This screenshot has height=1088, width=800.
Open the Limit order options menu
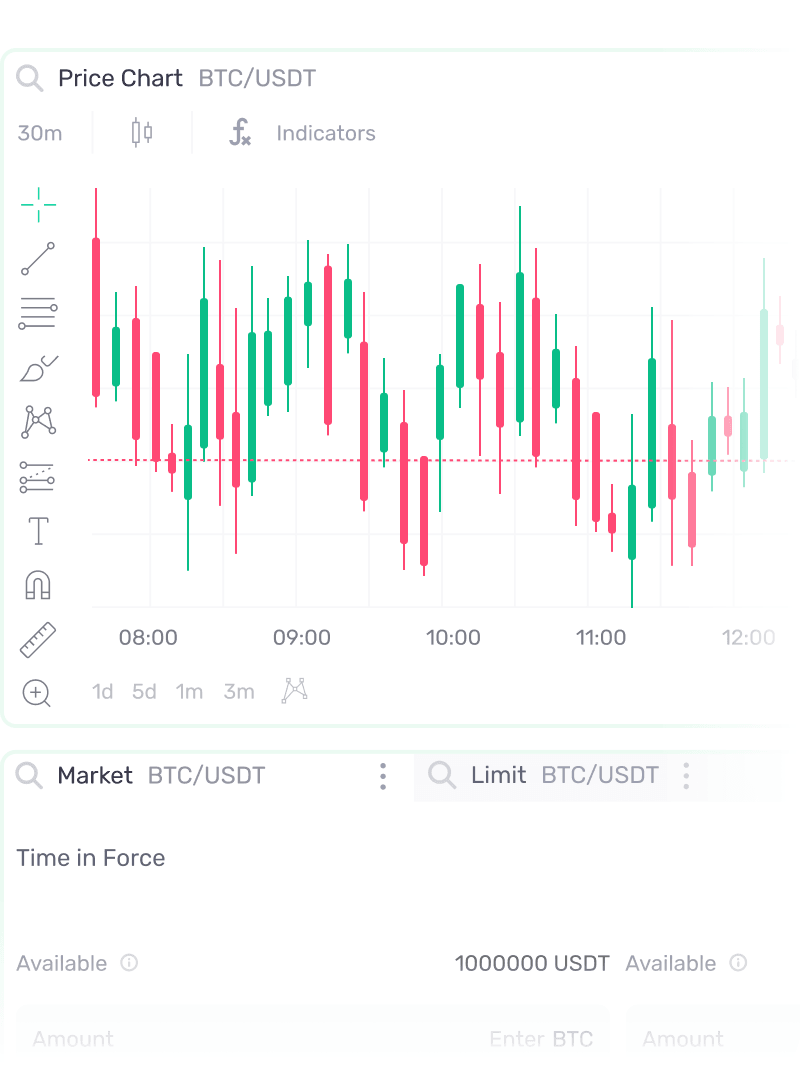pos(687,776)
